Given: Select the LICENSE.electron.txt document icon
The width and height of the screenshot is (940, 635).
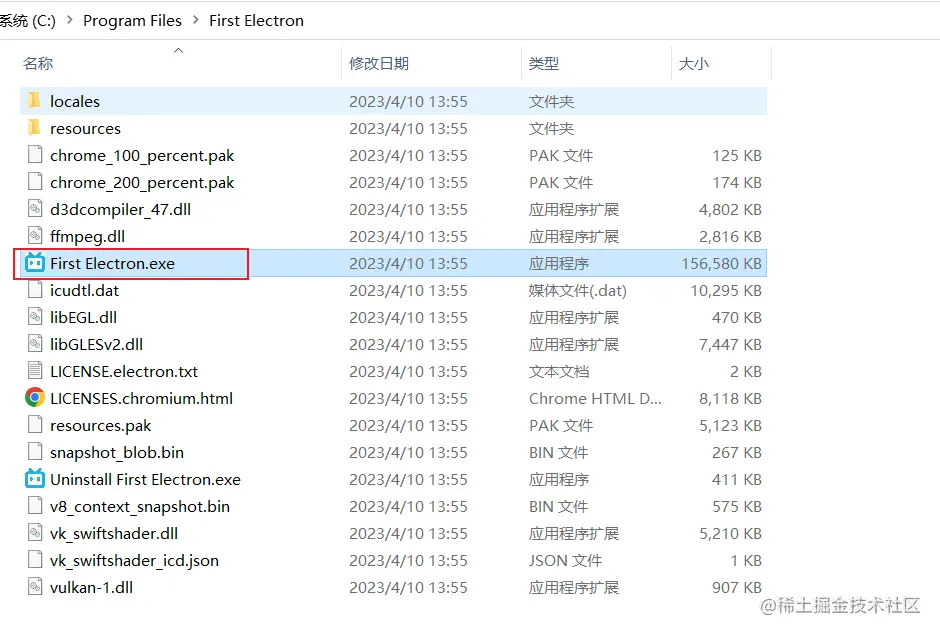Looking at the screenshot, I should coord(35,371).
